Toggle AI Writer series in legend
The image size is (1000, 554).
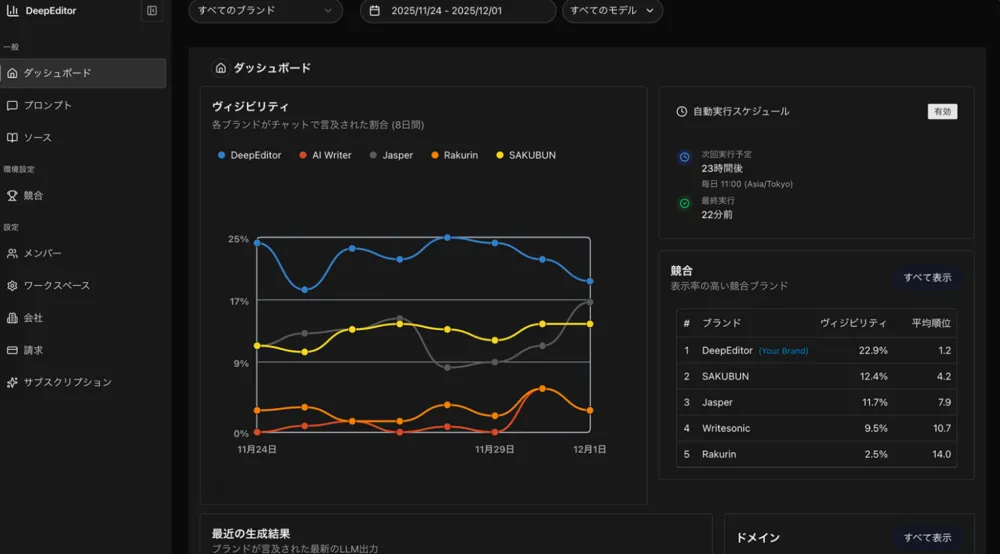[325, 155]
